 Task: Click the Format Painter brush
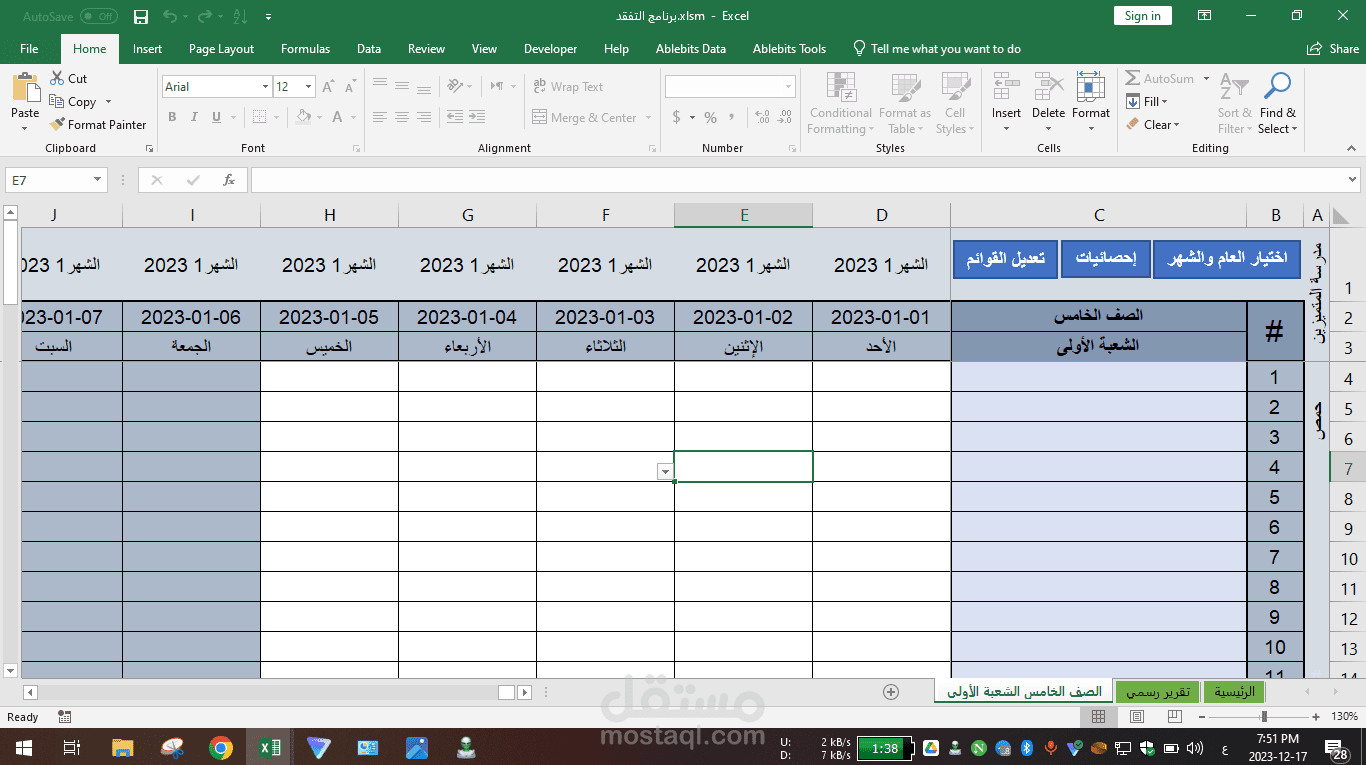57,124
